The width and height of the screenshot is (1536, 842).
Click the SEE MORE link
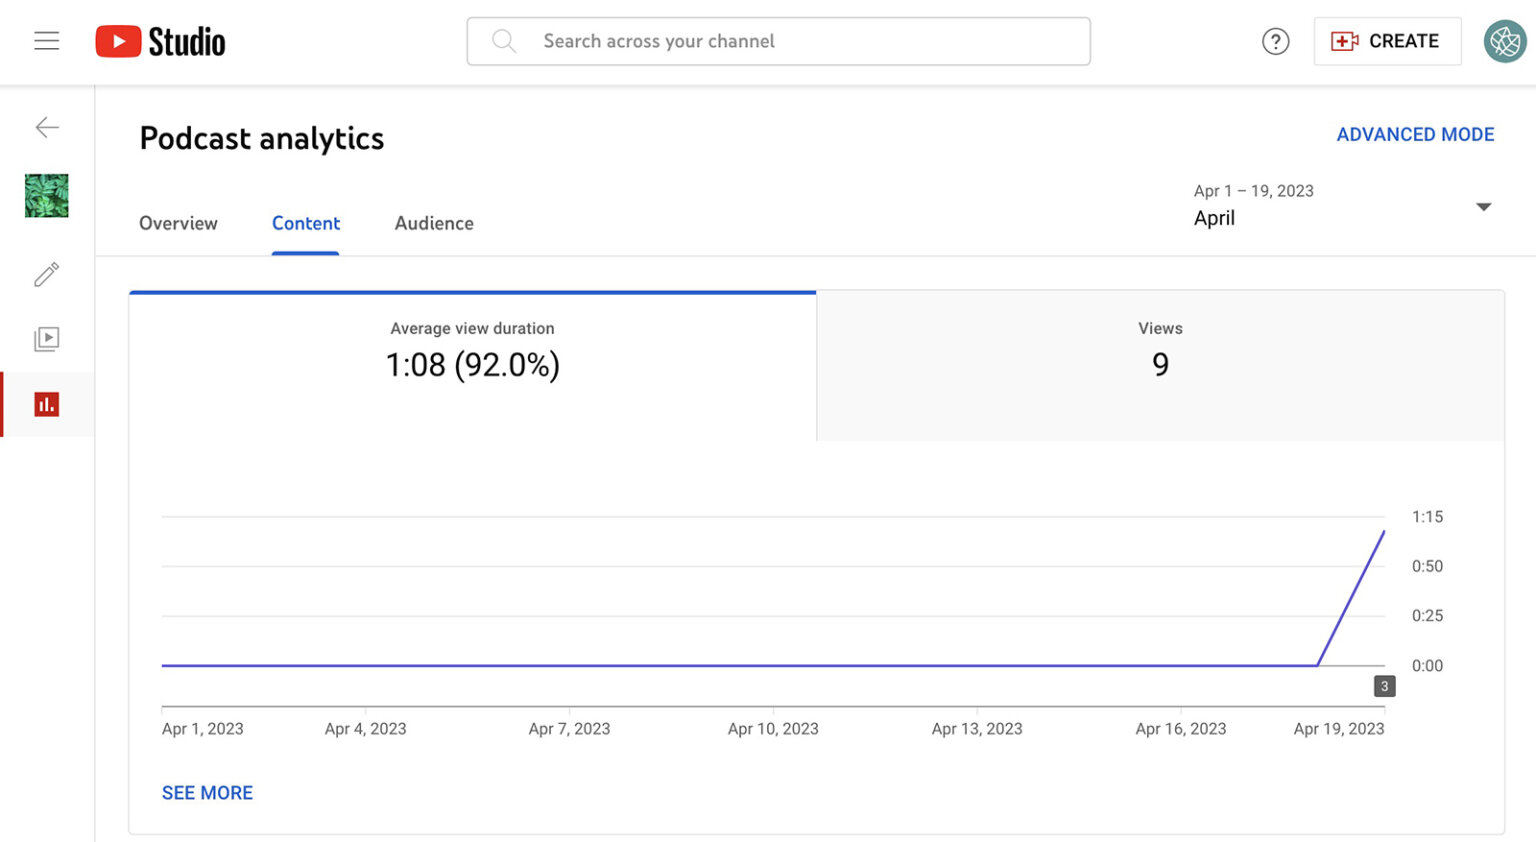207,792
